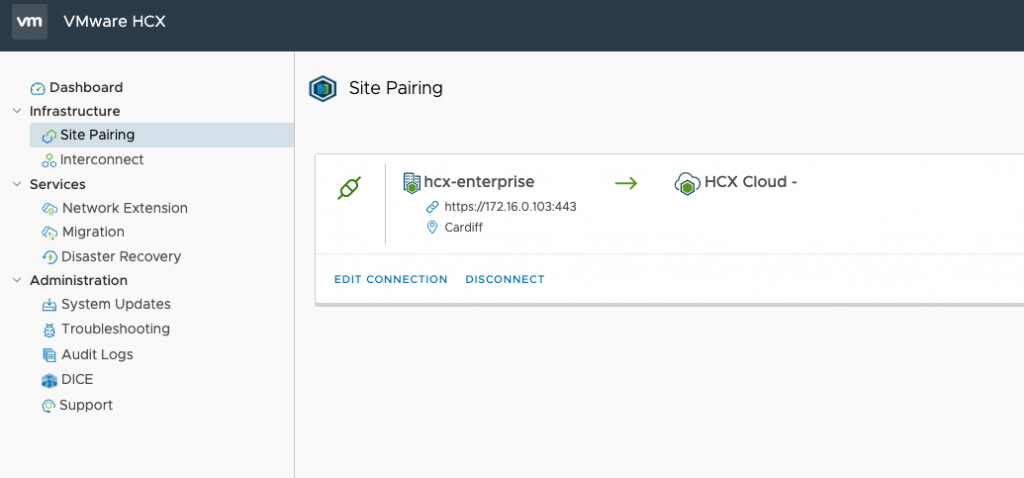Screen dimensions: 1024x478
Task: Click the System Updates icon
Action: 50,305
